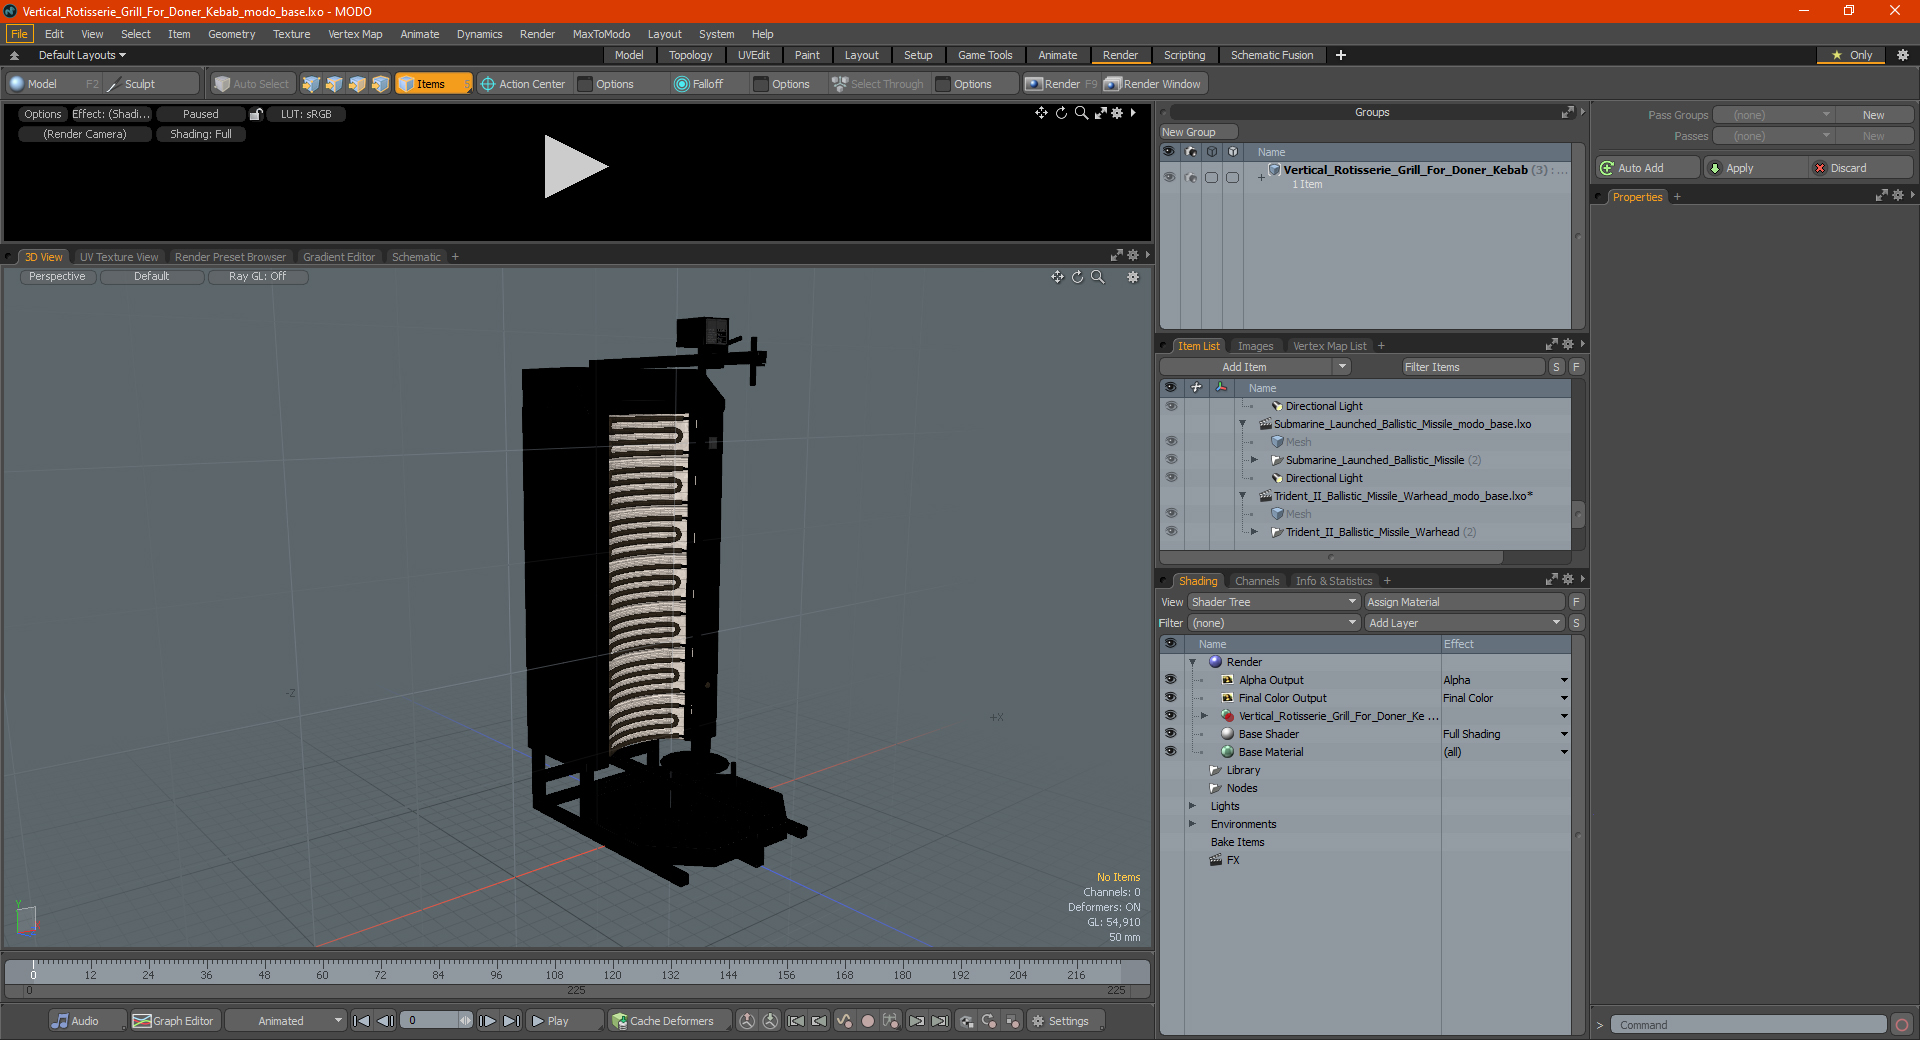Viewport: 1920px width, 1040px height.
Task: Open Default Layouts dropdown
Action: [x=82, y=55]
